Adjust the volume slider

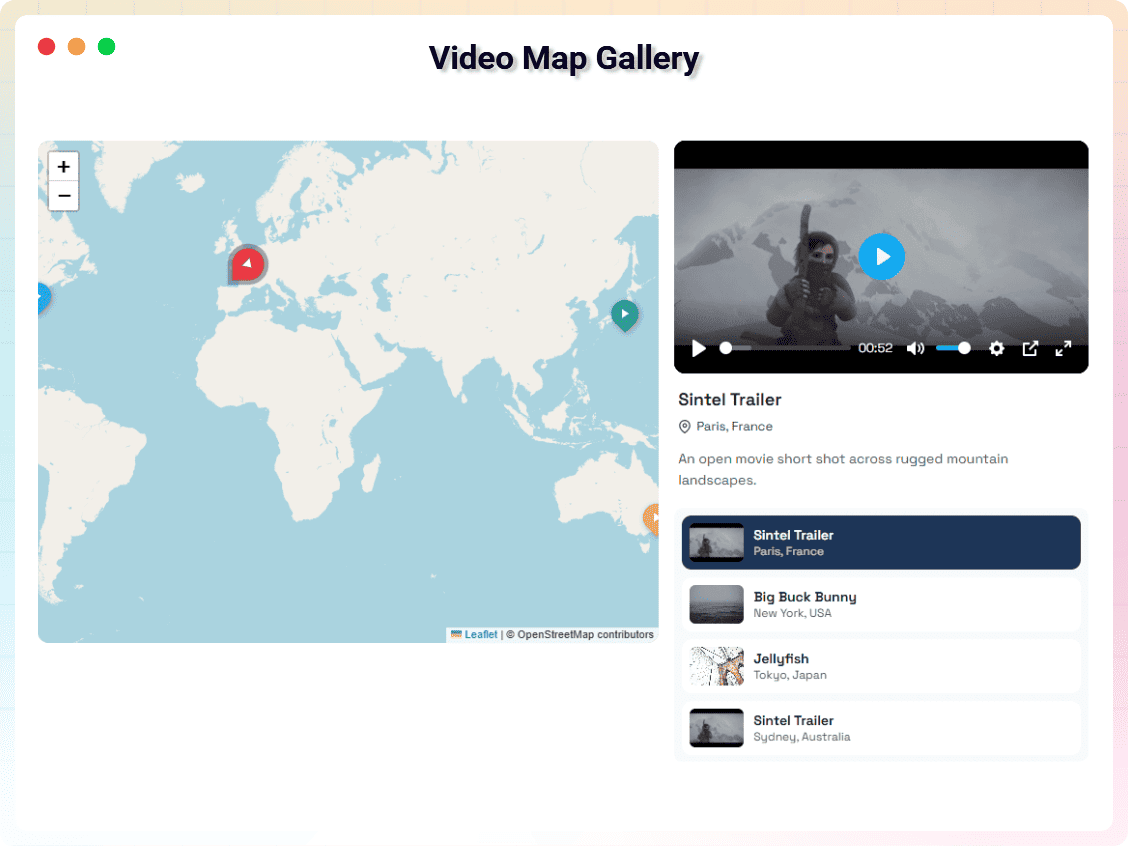pos(953,348)
